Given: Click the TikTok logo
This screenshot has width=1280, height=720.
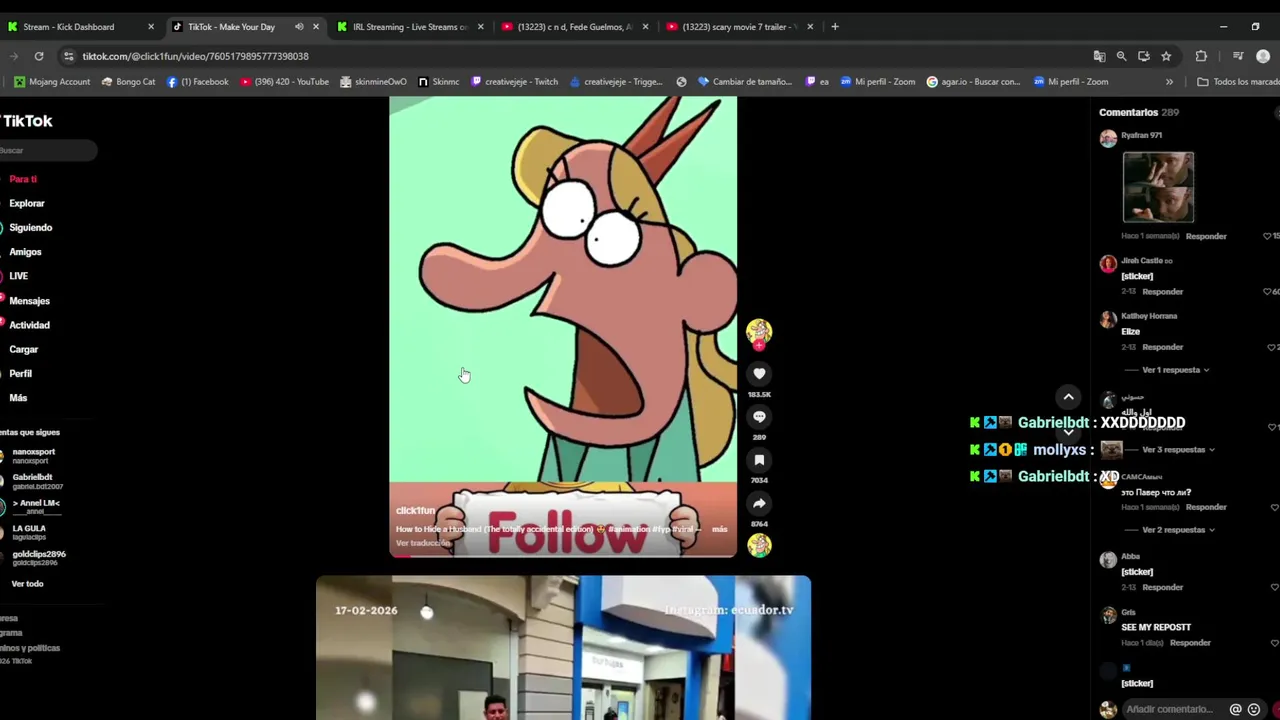Looking at the screenshot, I should pos(27,121).
